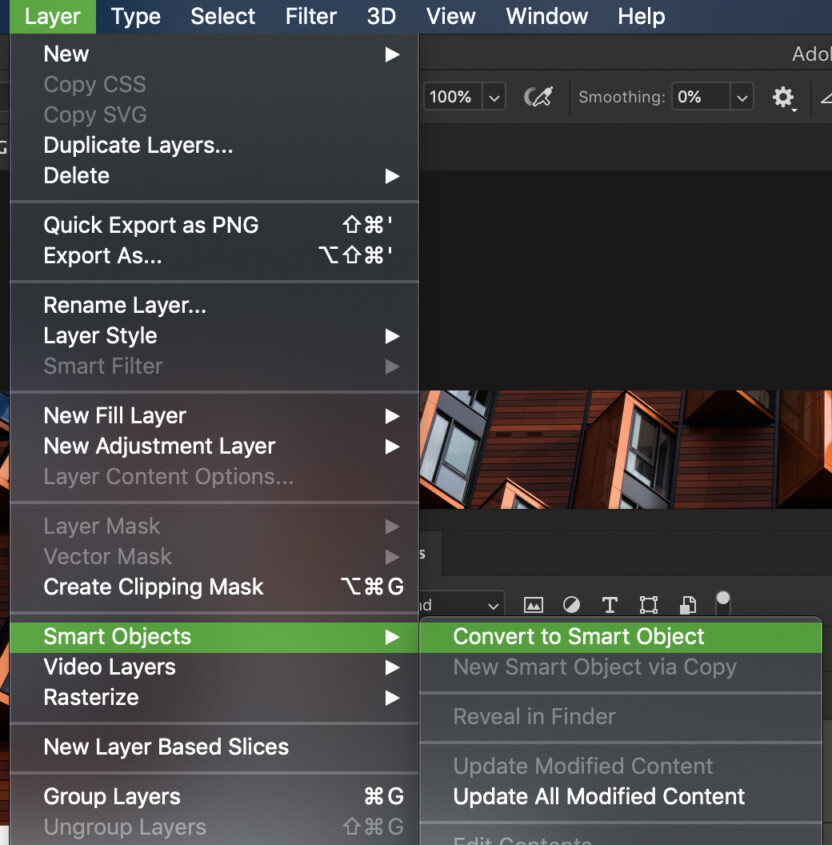Open the Select menu
The width and height of the screenshot is (832, 845).
[222, 16]
